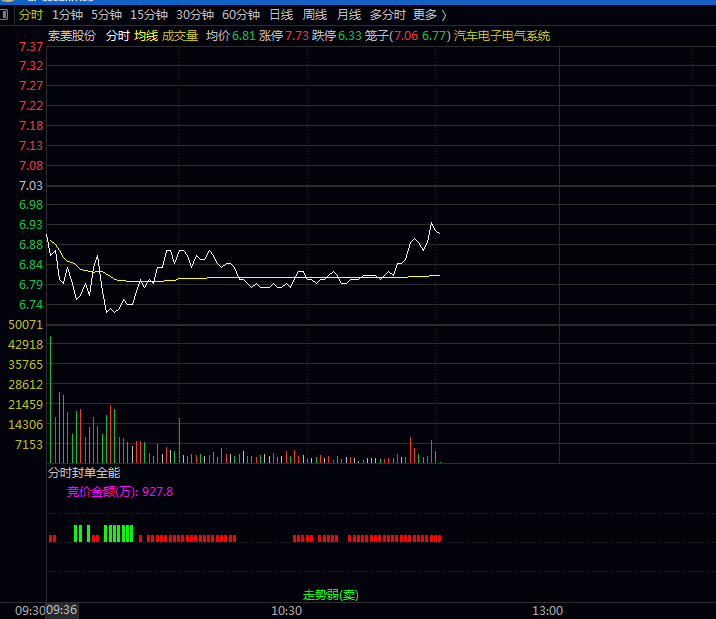The width and height of the screenshot is (716, 619).
Task: Click the 均线 legend label
Action: pos(146,36)
